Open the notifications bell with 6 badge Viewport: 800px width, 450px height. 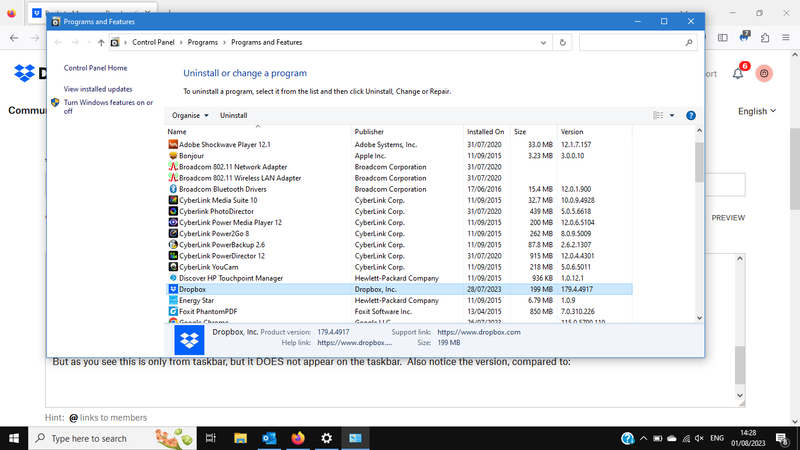point(739,73)
